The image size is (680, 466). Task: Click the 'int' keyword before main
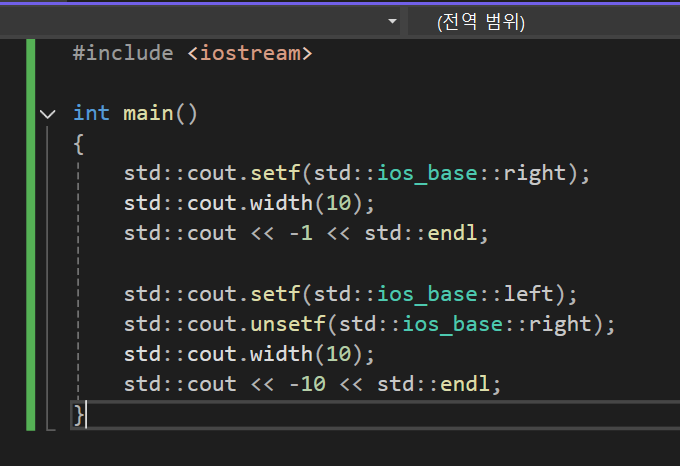tap(92, 113)
